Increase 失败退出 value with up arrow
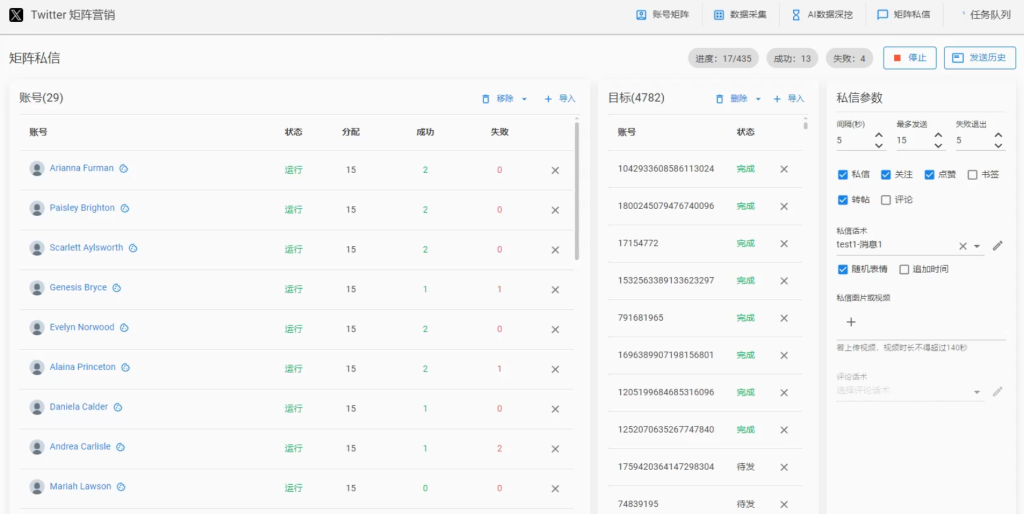The height and width of the screenshot is (514, 1024). point(999,135)
